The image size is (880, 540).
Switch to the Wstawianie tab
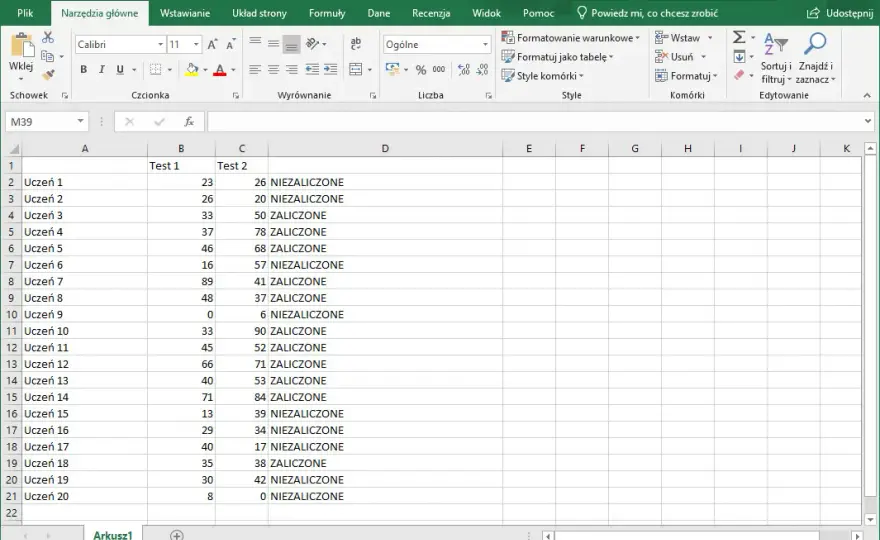tap(185, 13)
